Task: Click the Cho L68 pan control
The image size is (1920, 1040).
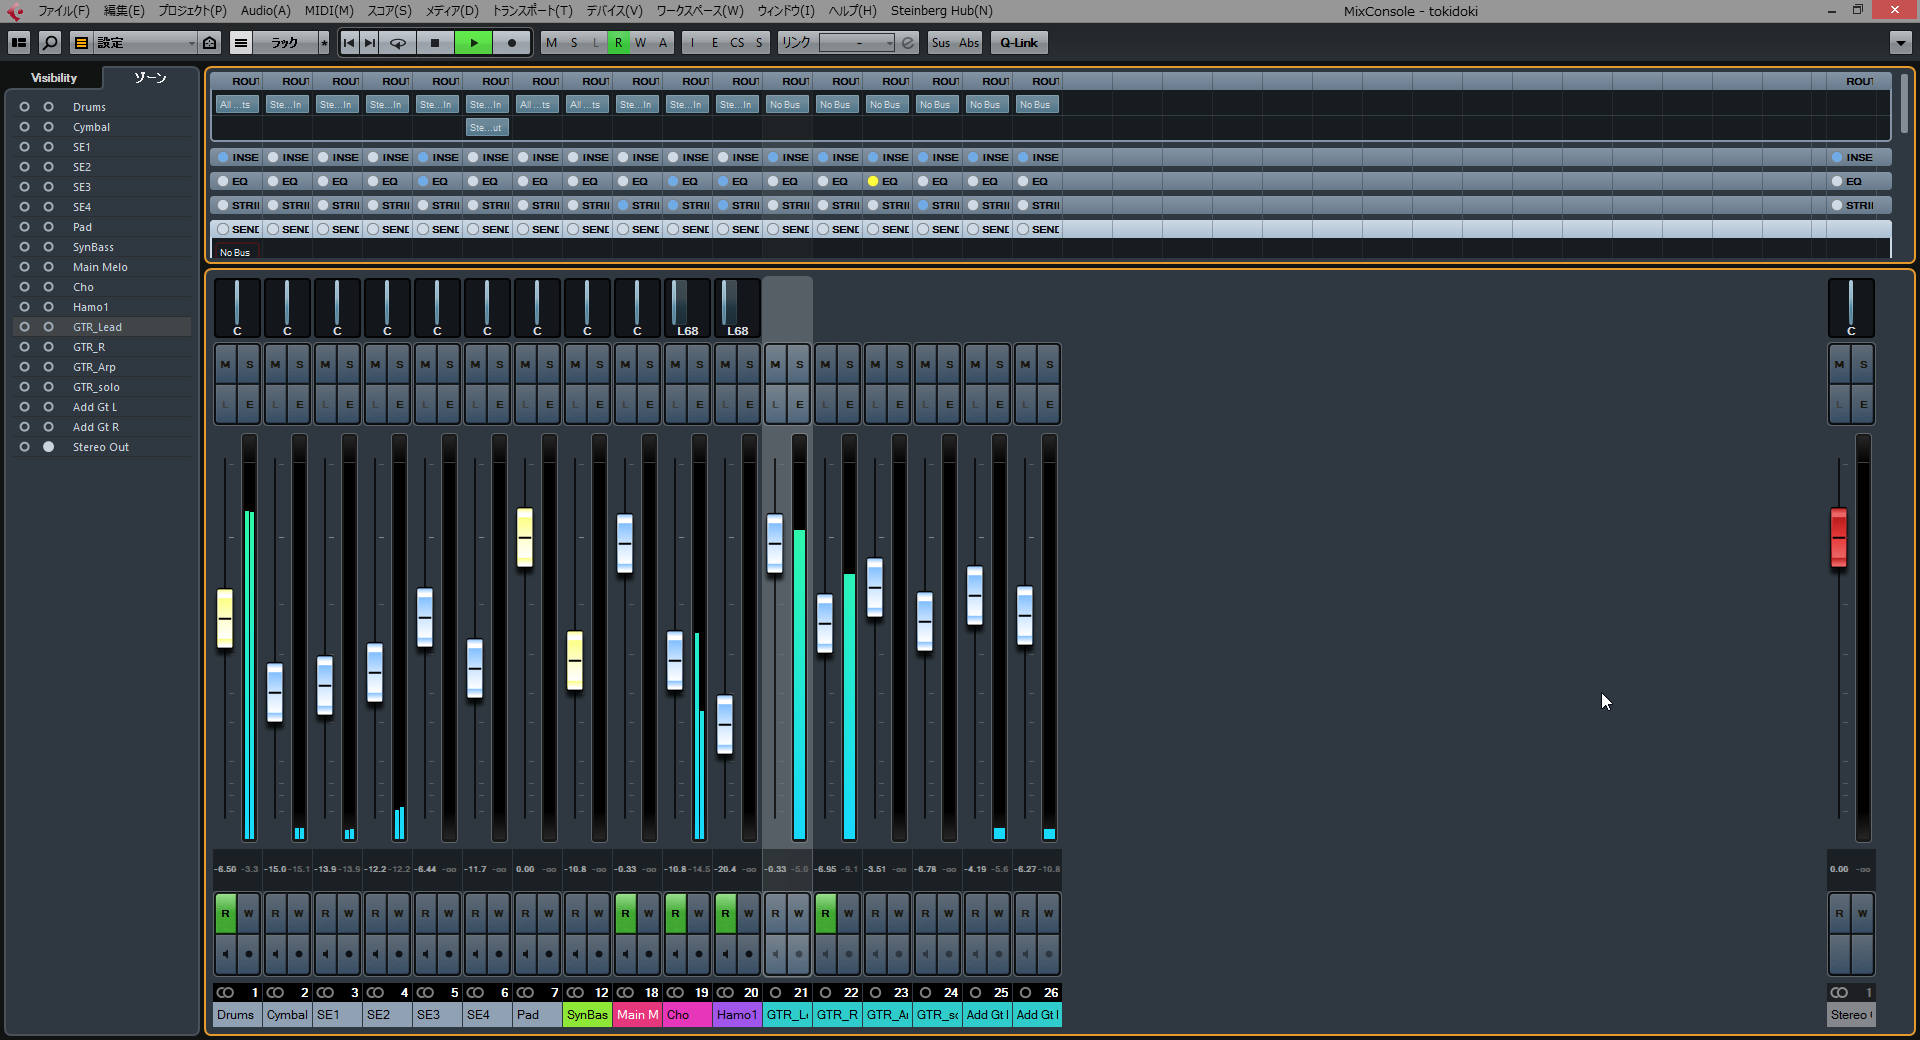Action: click(x=687, y=308)
